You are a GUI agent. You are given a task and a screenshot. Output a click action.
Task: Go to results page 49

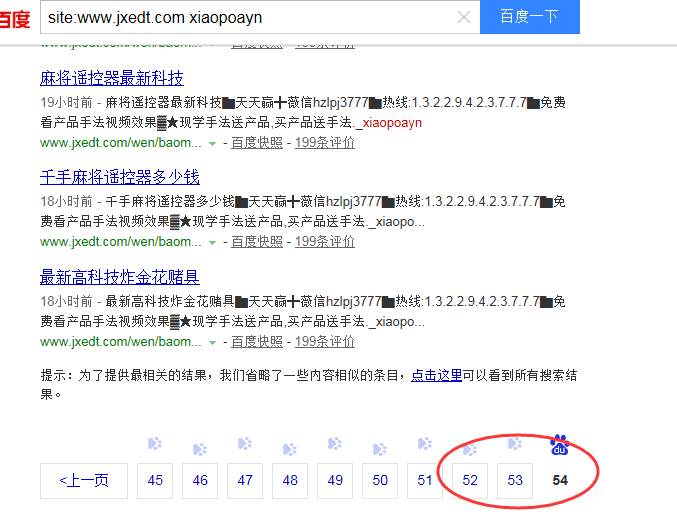click(335, 481)
